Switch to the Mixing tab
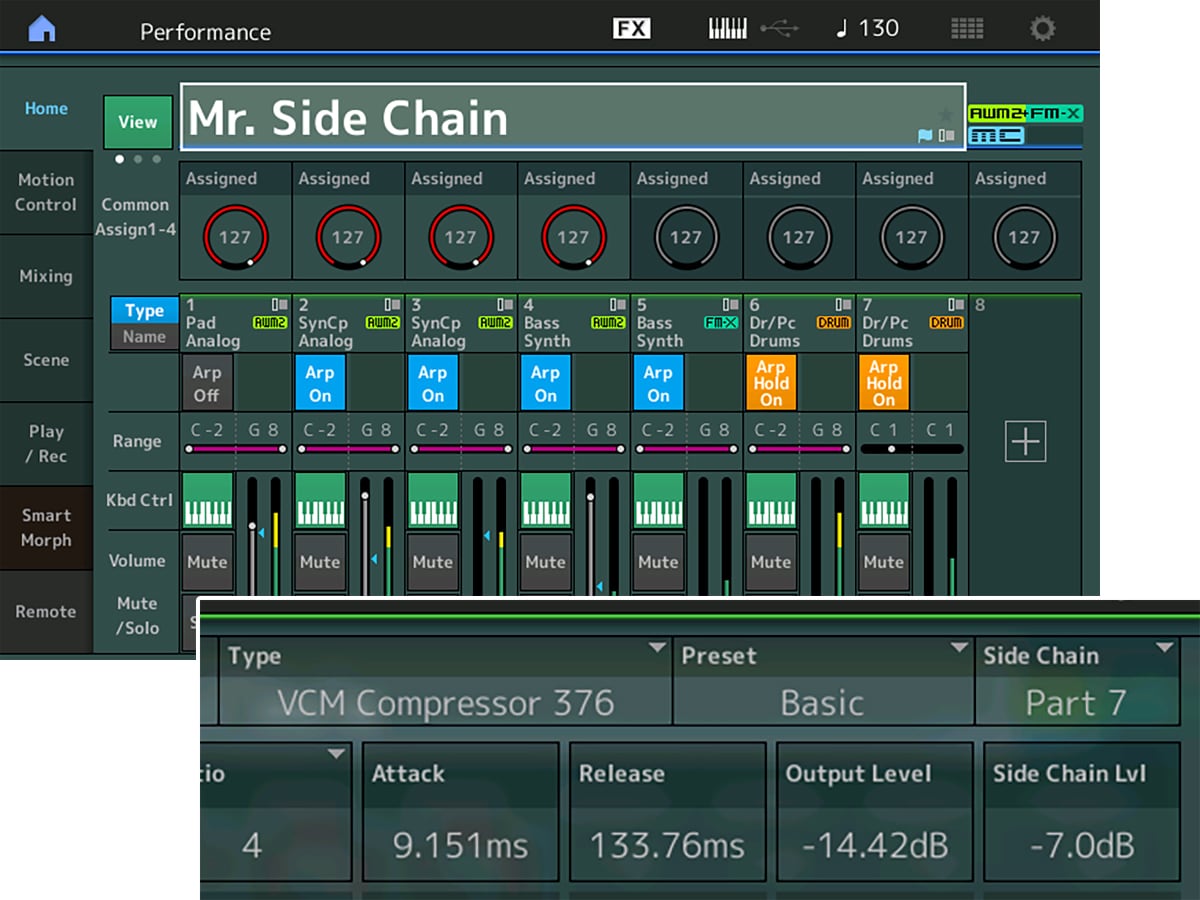Screen dimensions: 1200x900 46,276
